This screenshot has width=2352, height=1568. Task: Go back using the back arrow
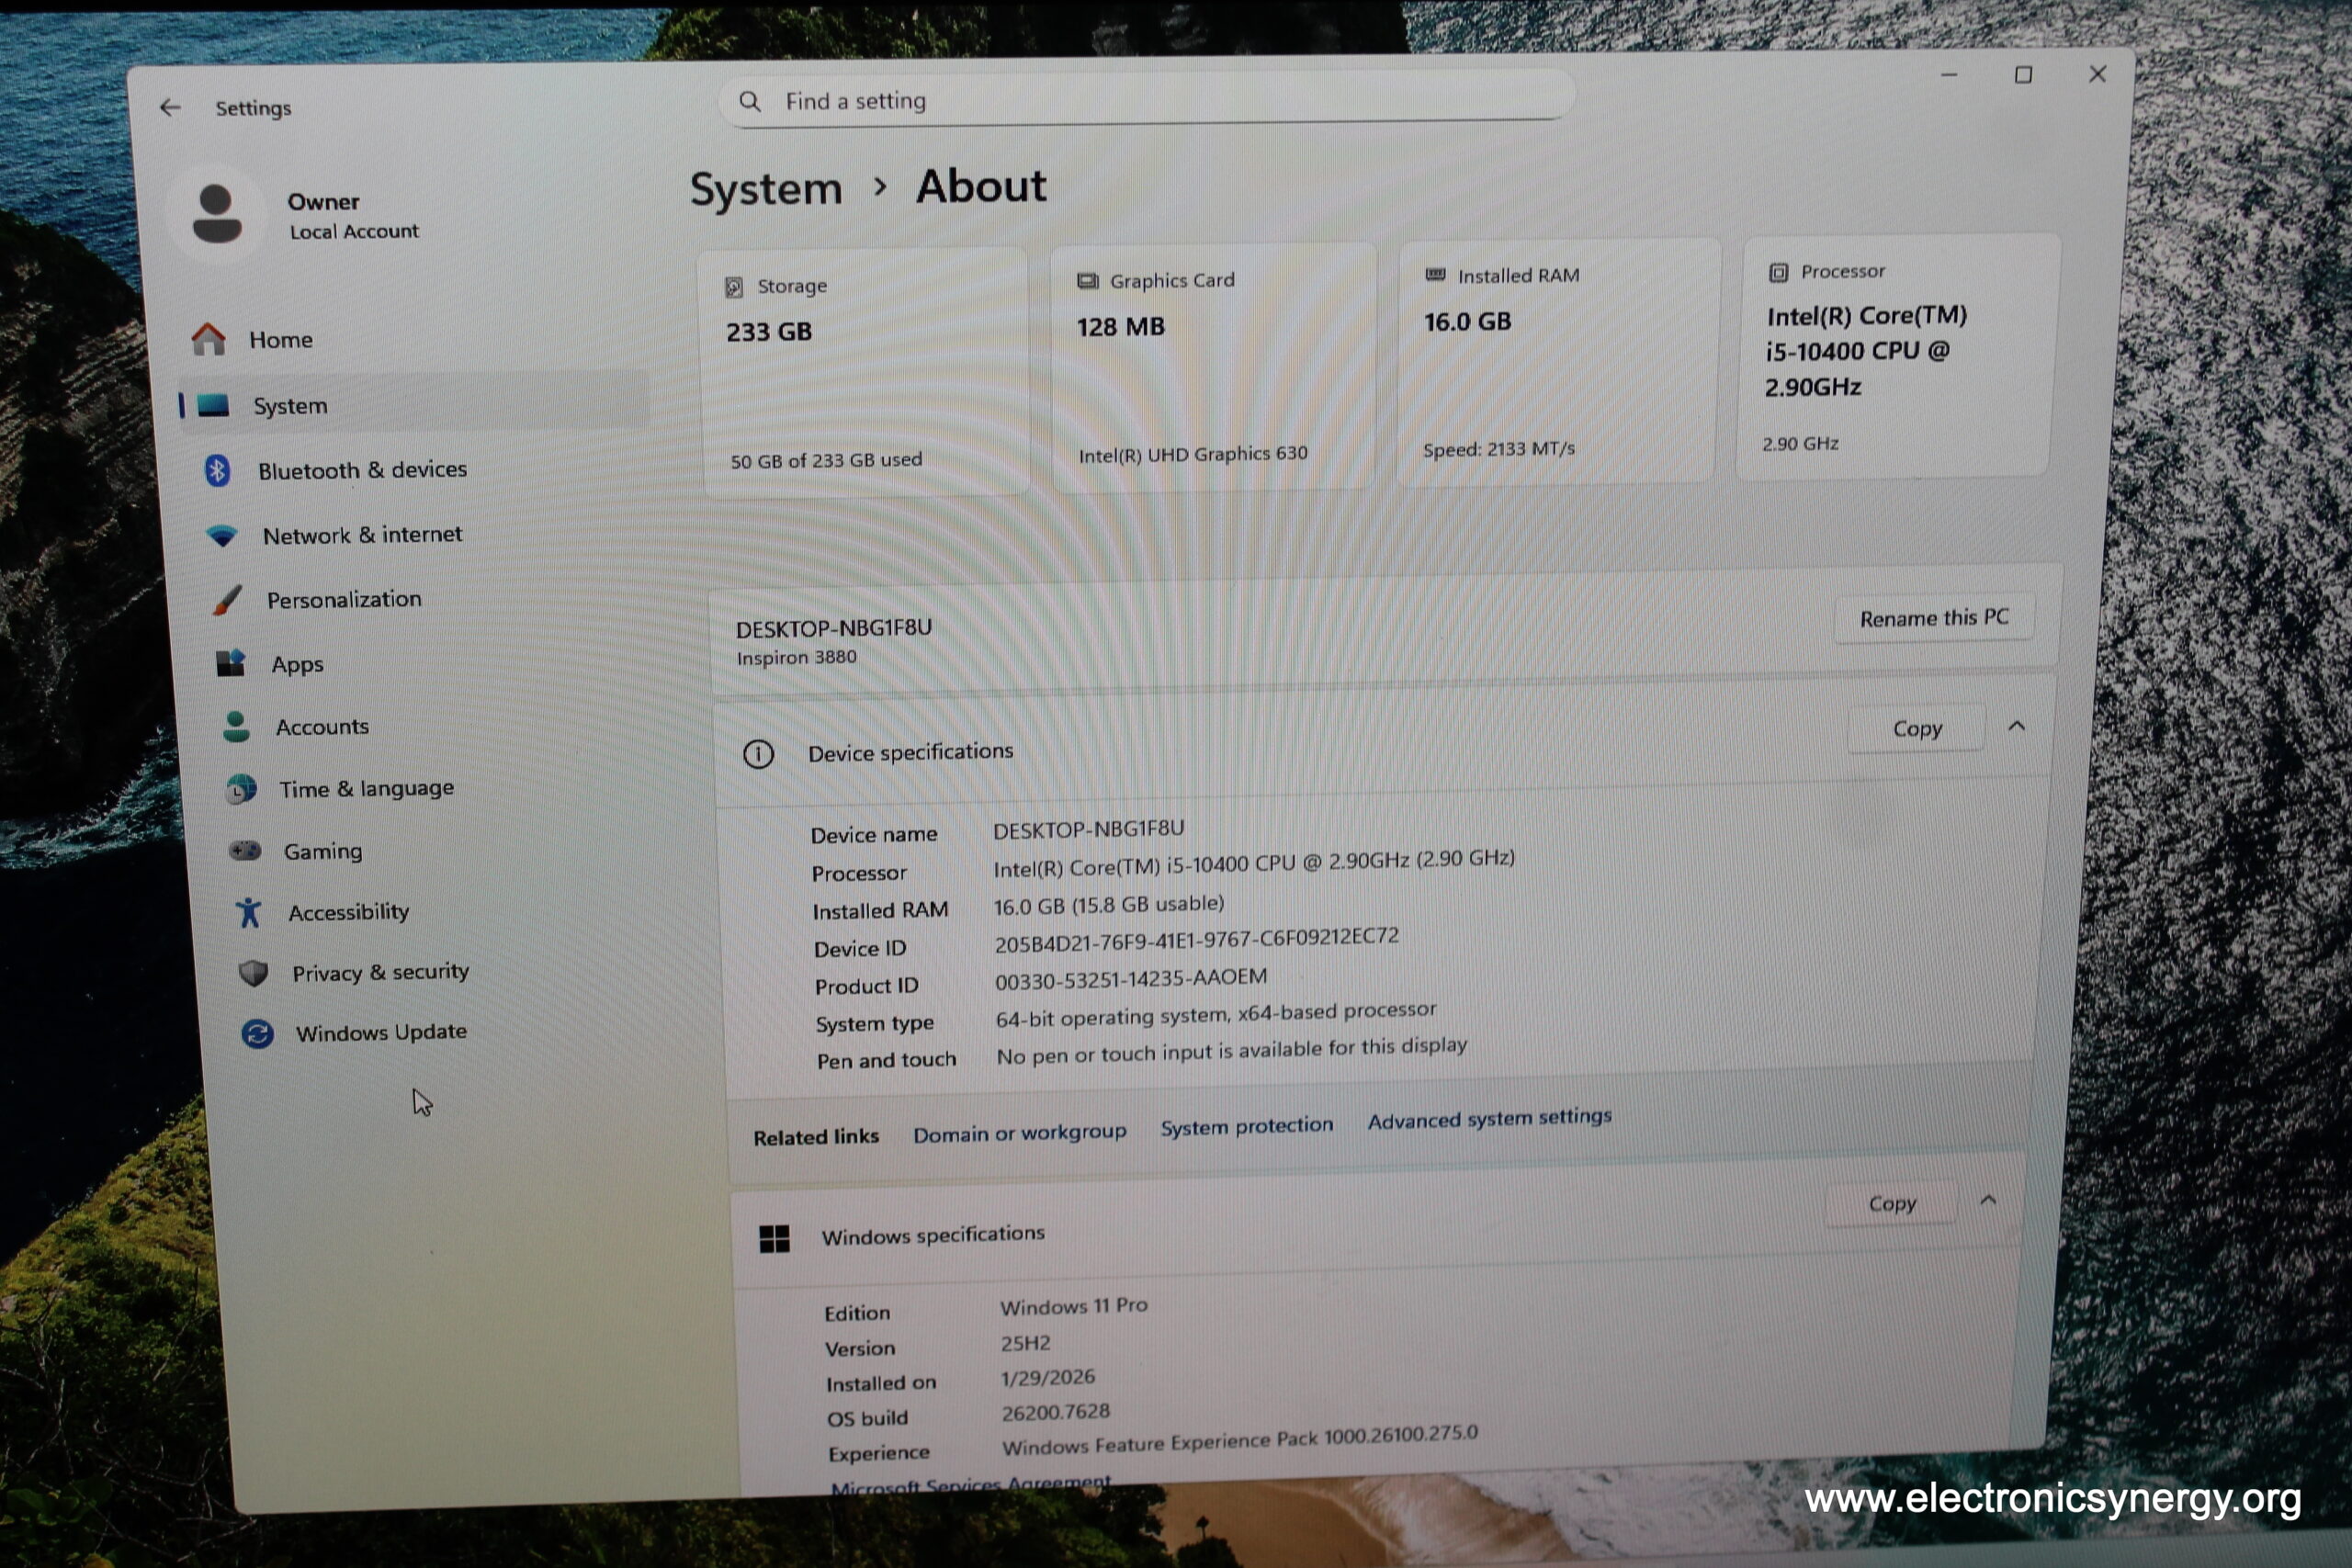coord(170,108)
